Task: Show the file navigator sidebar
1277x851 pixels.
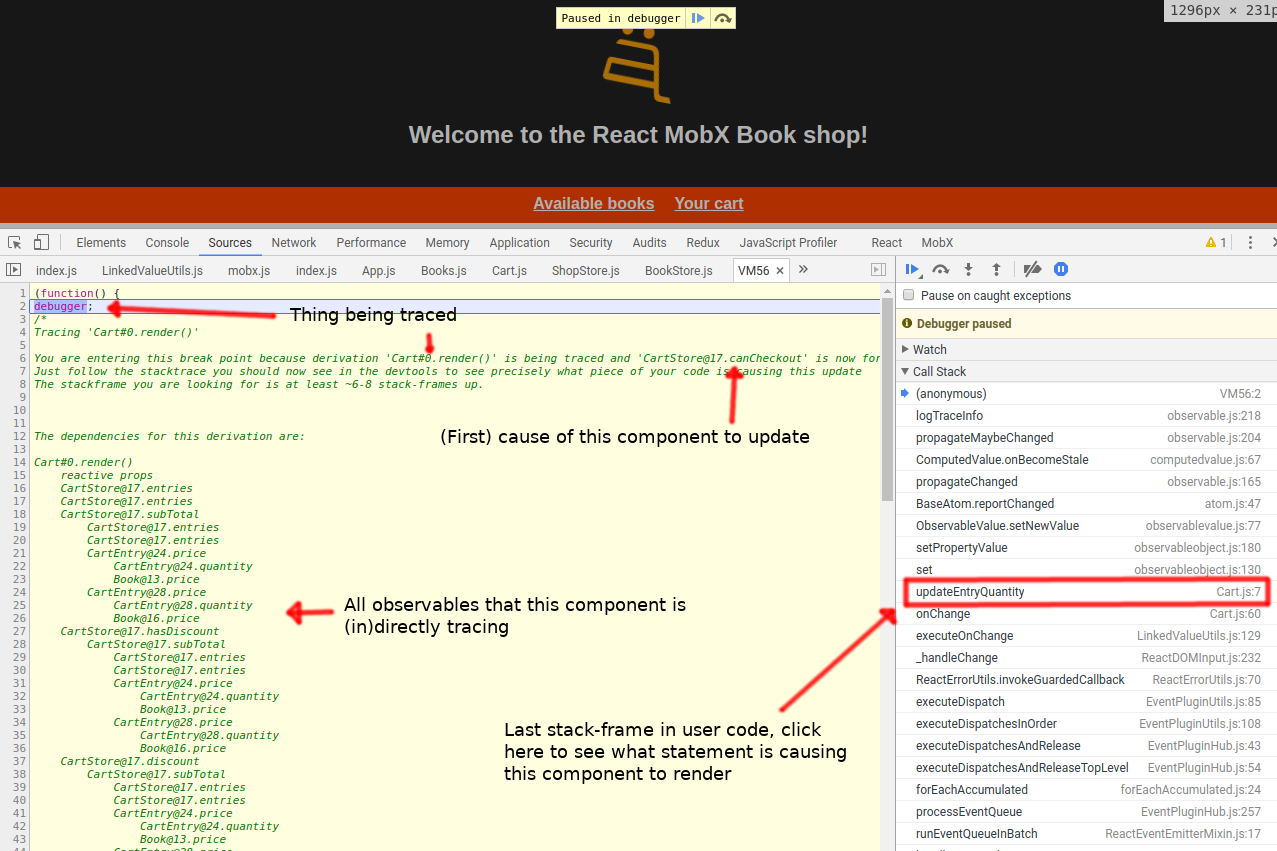Action: click(x=14, y=270)
